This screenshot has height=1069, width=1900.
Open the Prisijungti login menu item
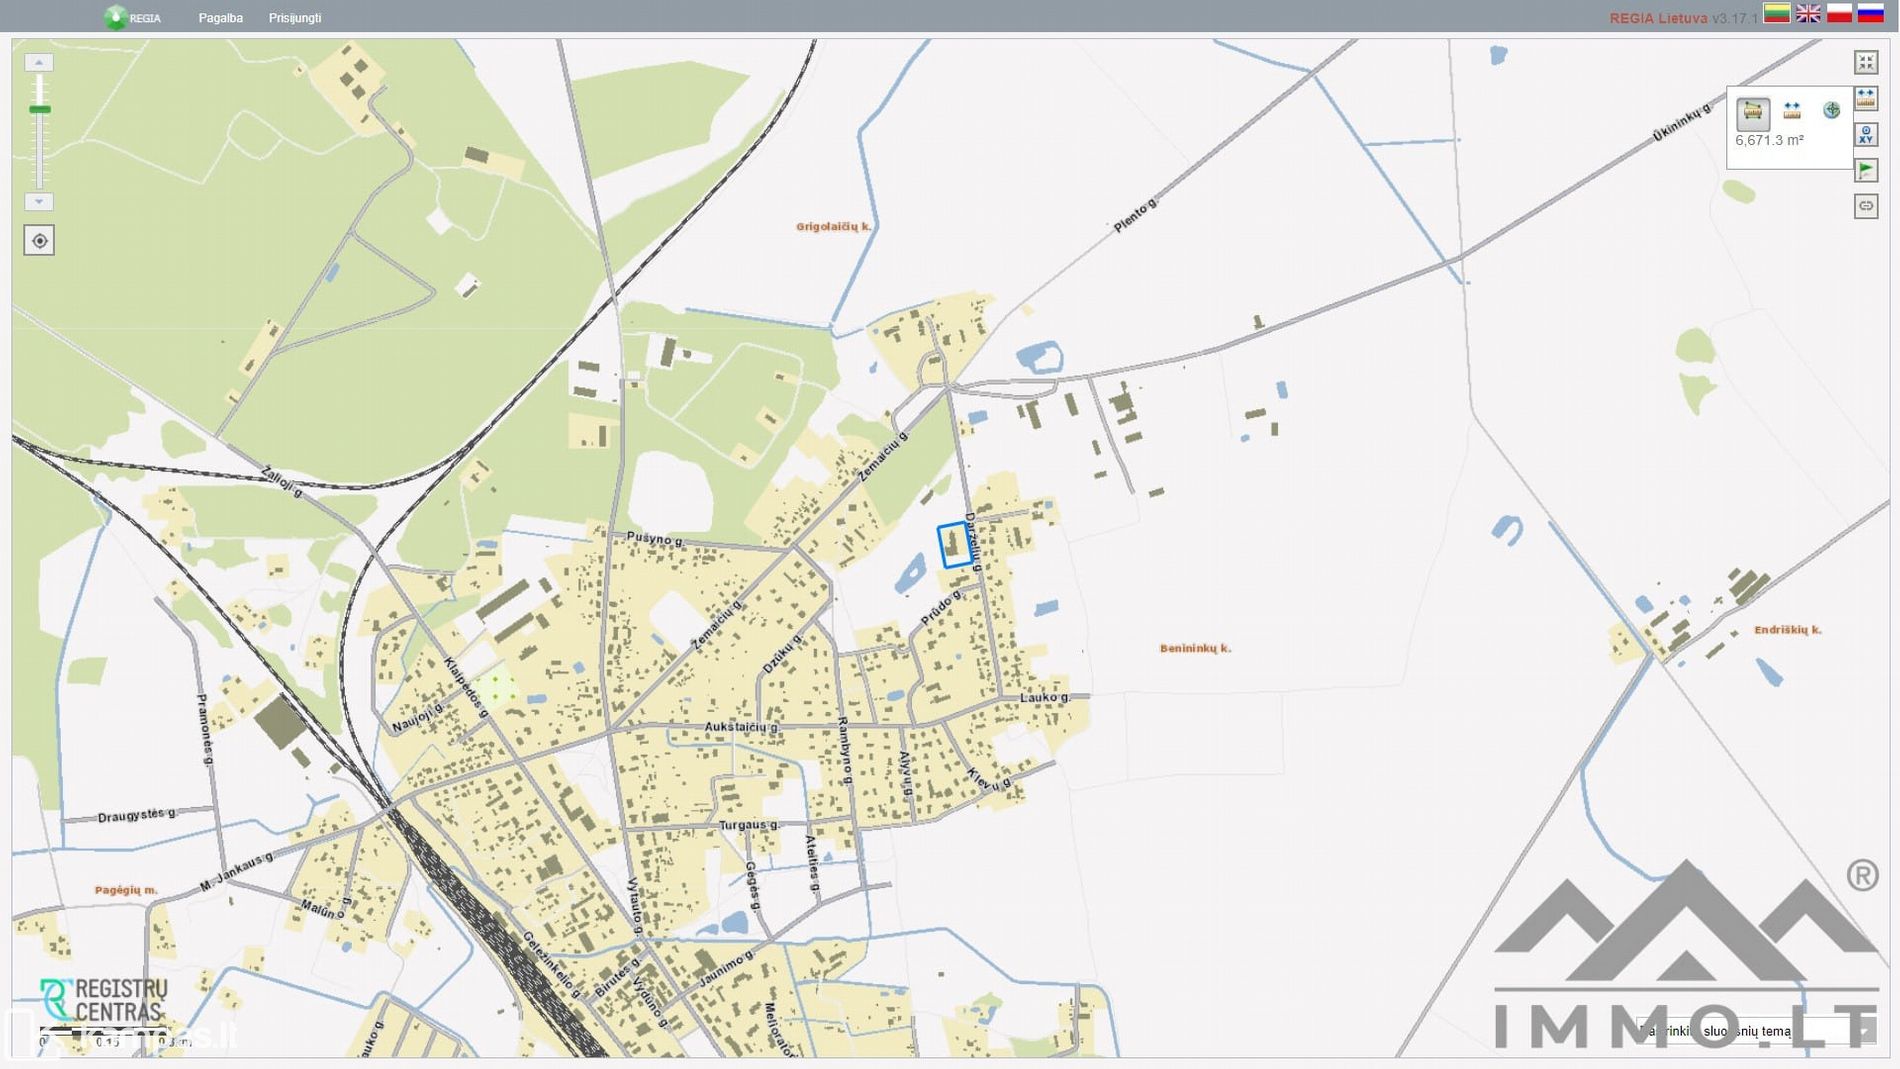point(295,18)
